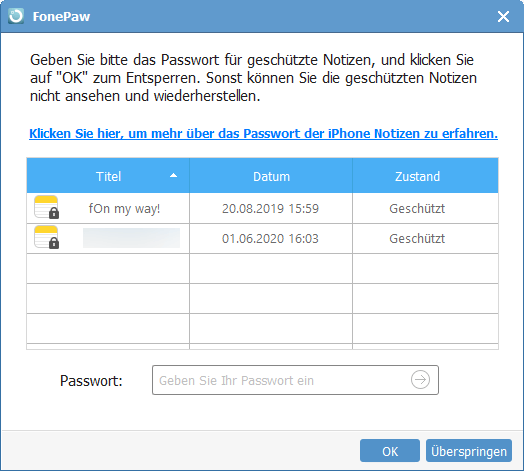Click the locked note icon for 'fOn my way!'
524x471 pixels.
pyautogui.click(x=47, y=207)
